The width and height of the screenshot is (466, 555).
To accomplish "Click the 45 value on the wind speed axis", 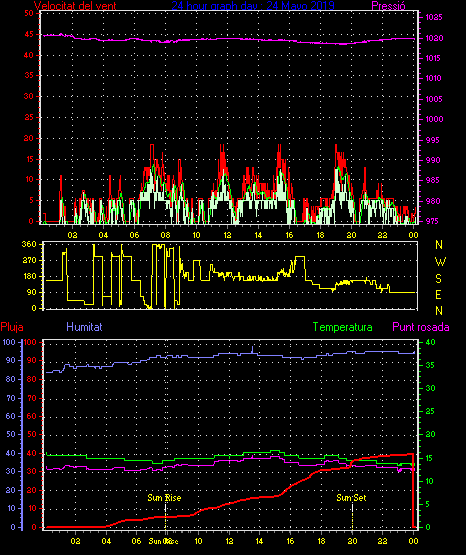I will 29,34.
